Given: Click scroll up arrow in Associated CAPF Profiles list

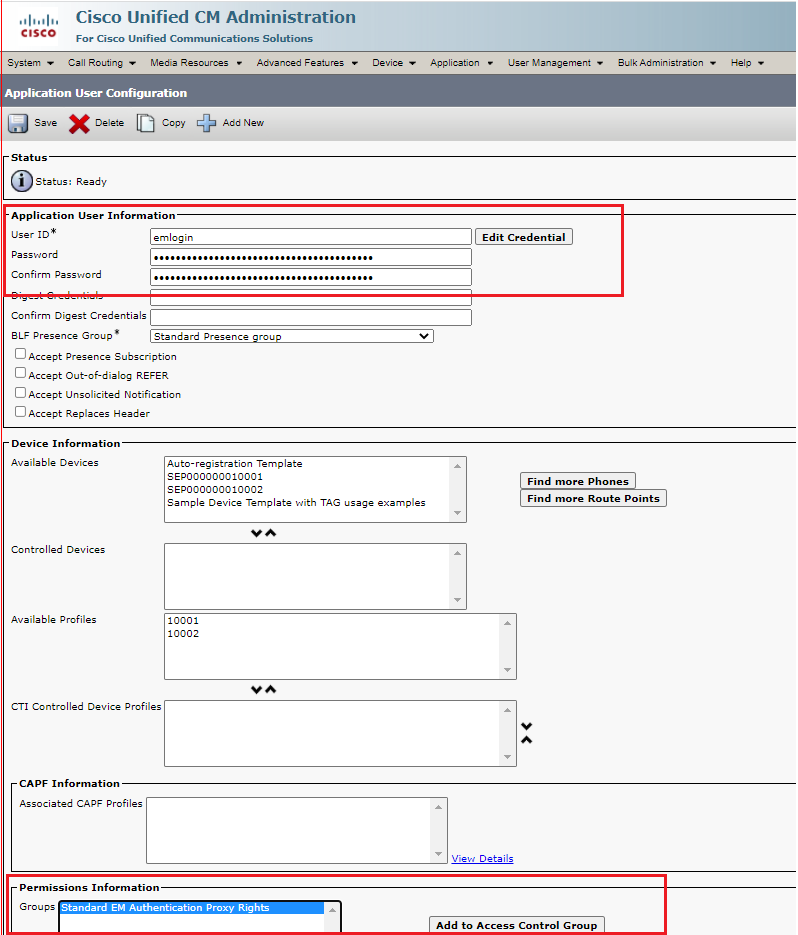Looking at the screenshot, I should coord(438,807).
